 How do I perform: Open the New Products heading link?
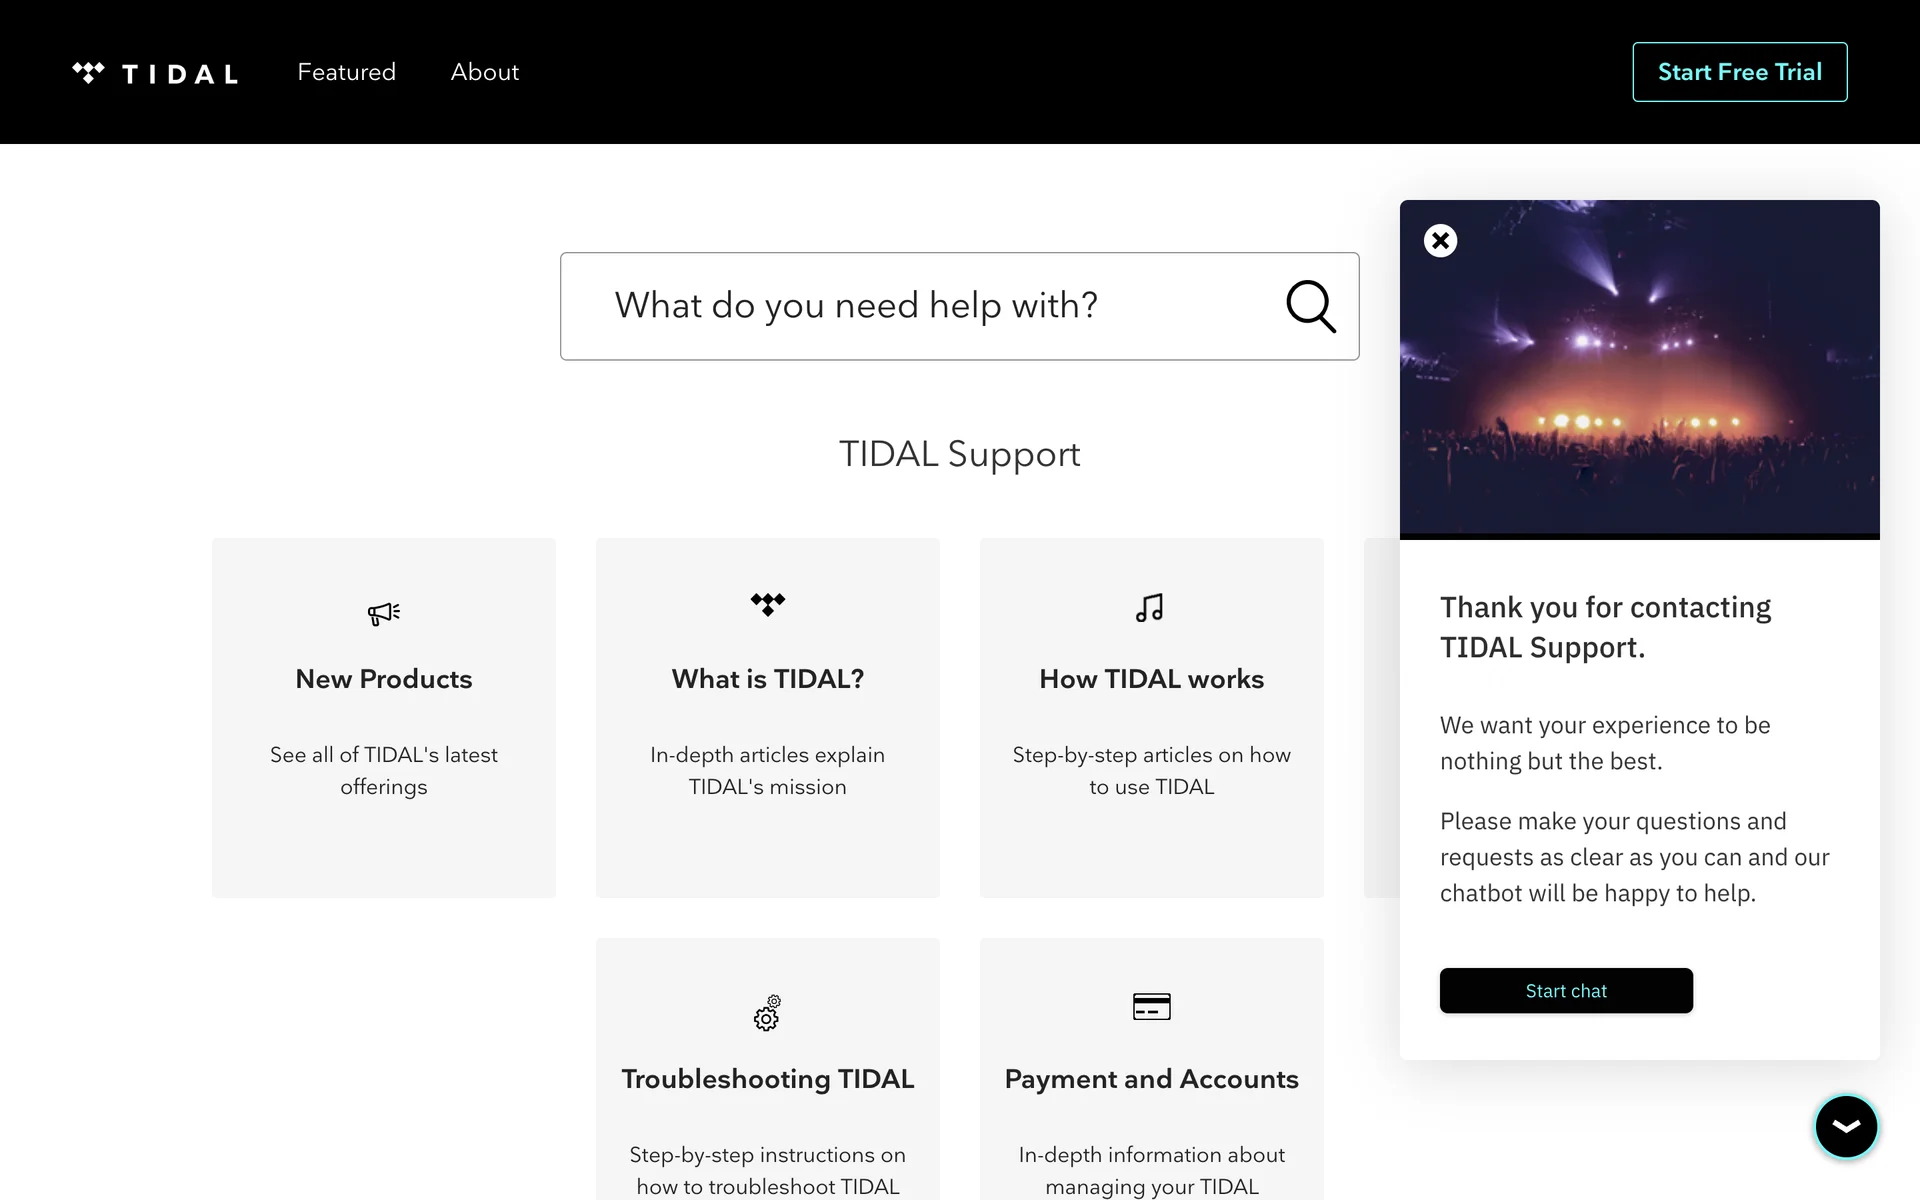pos(384,679)
